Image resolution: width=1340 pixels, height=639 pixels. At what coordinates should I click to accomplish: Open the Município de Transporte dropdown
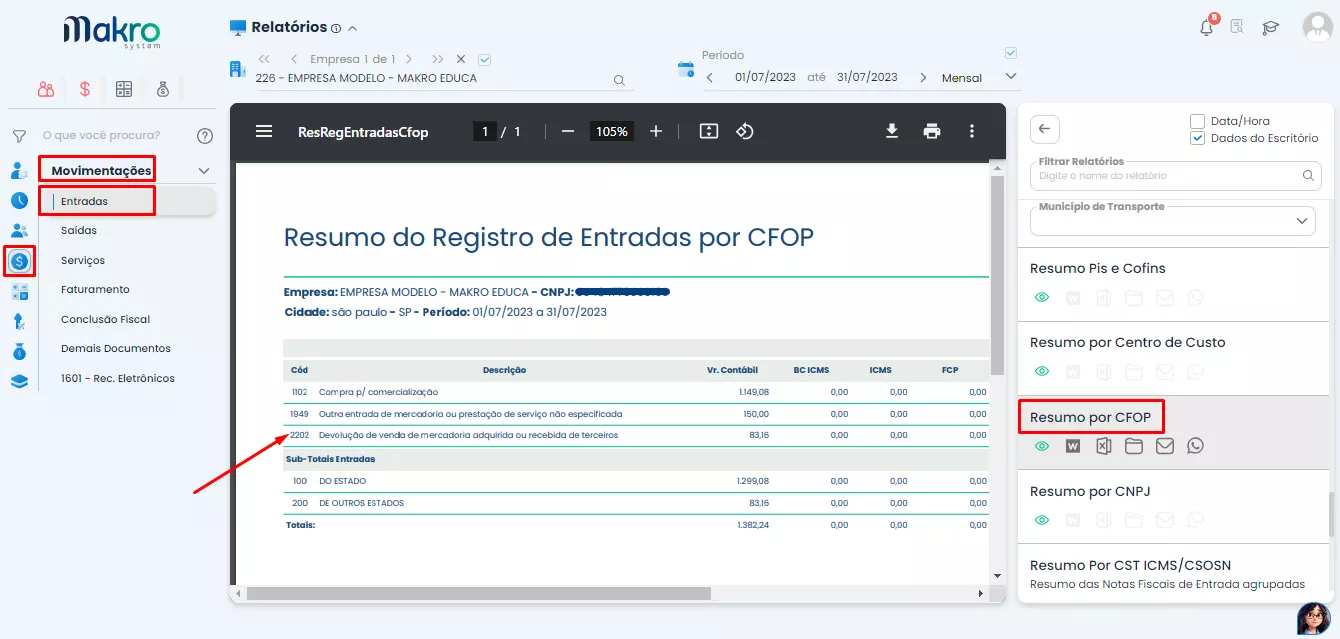[1302, 220]
